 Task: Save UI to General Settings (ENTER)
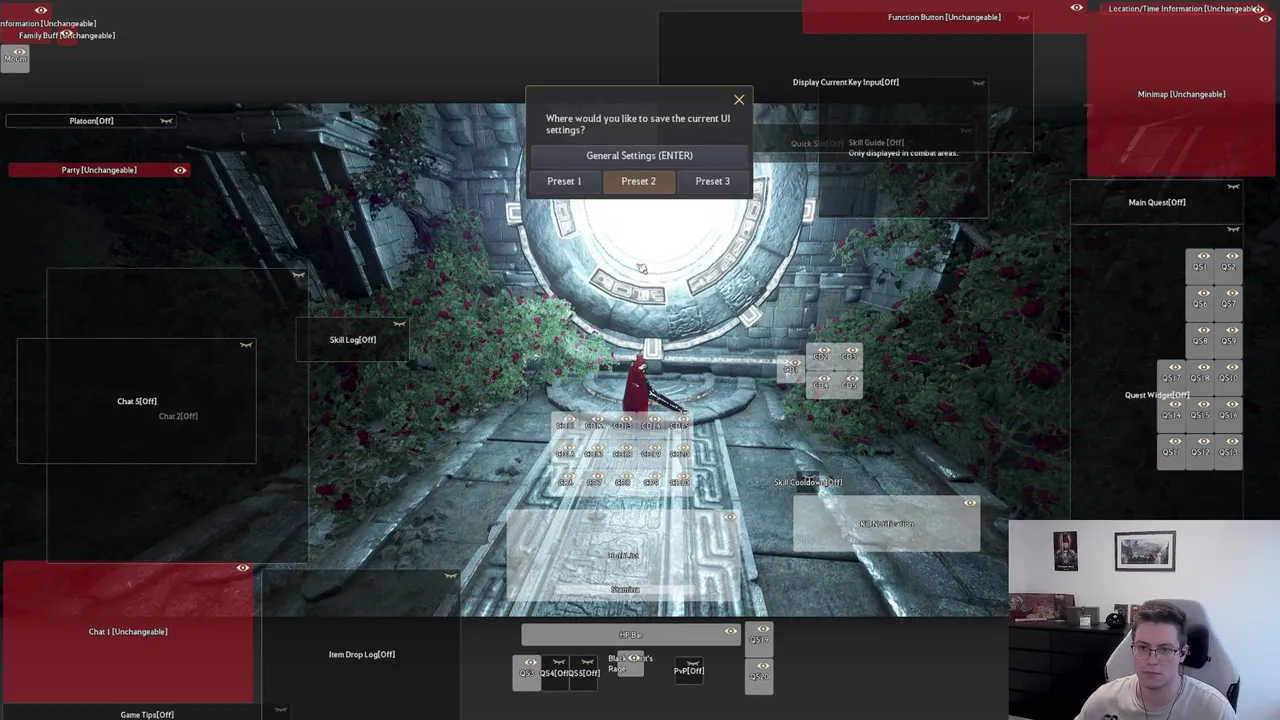point(640,156)
